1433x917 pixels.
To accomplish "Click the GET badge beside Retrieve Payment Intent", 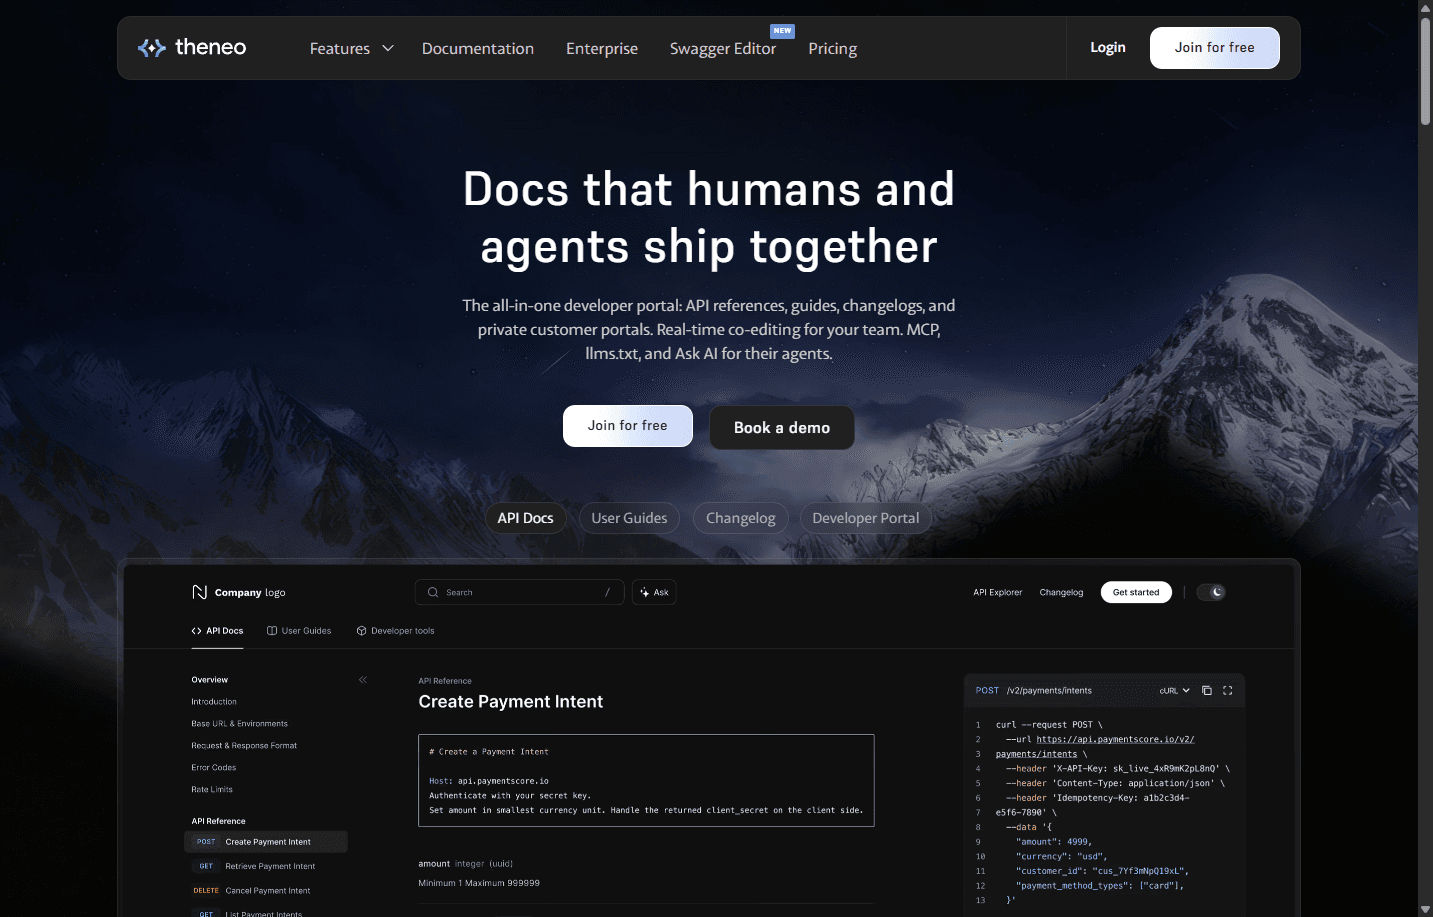I will (x=206, y=866).
